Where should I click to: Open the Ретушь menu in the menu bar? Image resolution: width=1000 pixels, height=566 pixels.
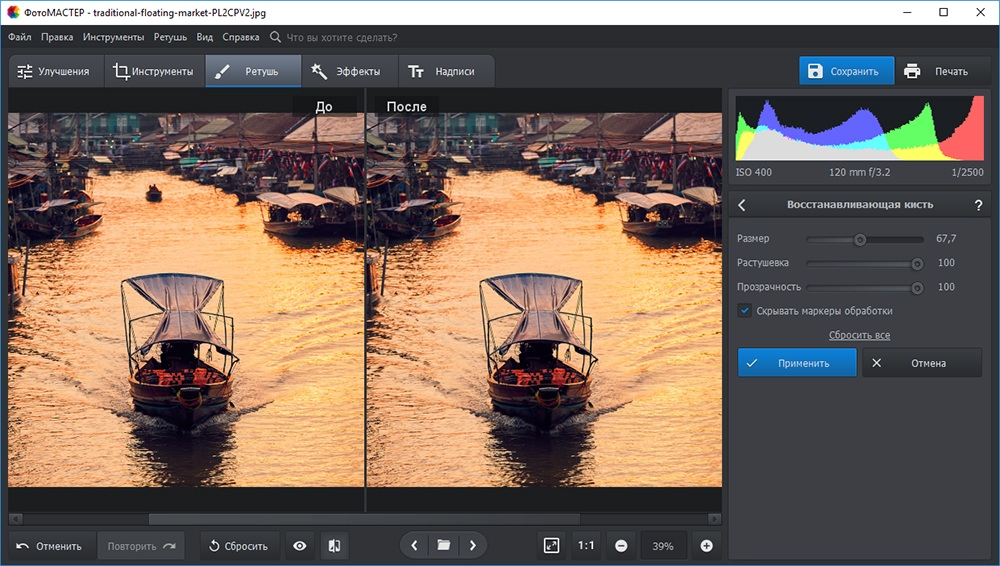click(170, 37)
